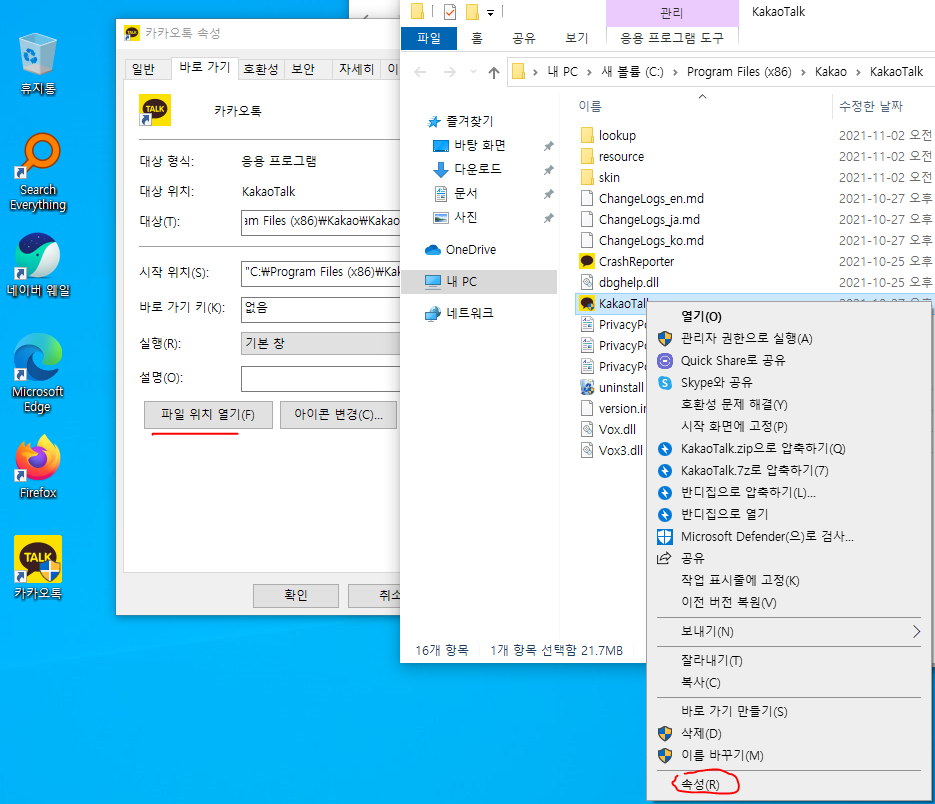Select the lookup folder
935x804 pixels.
coord(608,135)
